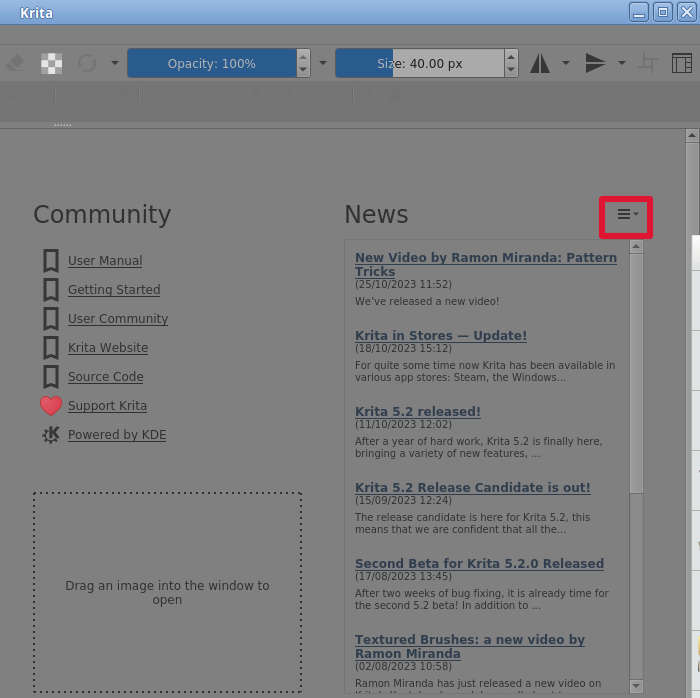Maximize the Krita window
This screenshot has width=700, height=698.
663,12
